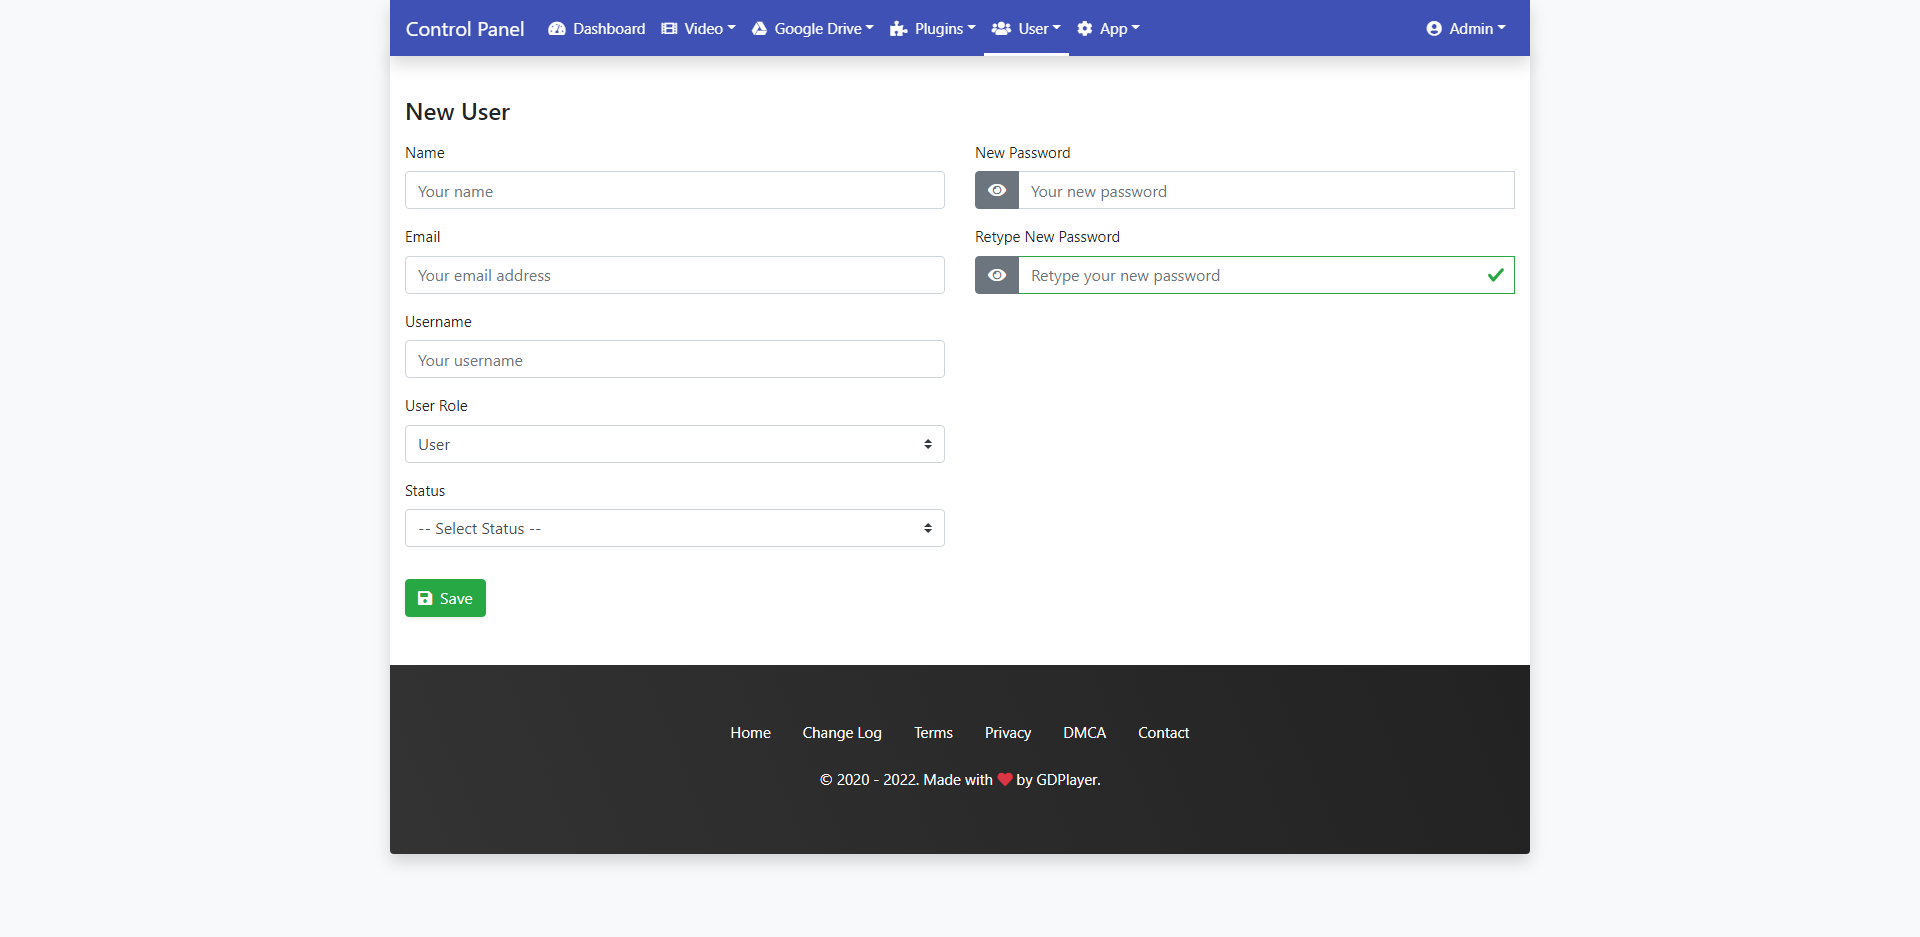Click the Your username field

[x=675, y=359]
